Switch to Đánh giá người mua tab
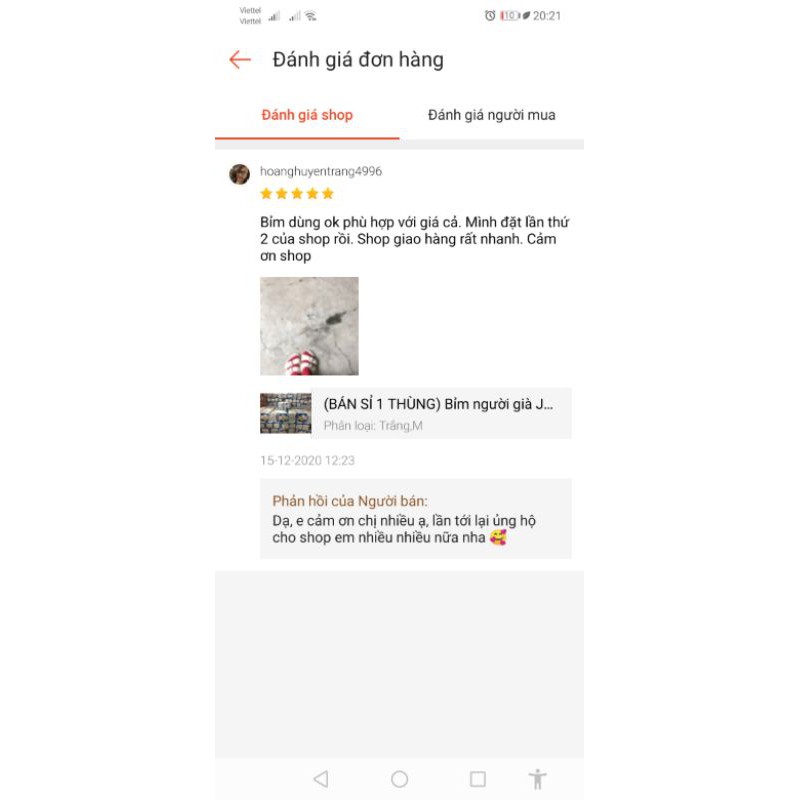 492,115
